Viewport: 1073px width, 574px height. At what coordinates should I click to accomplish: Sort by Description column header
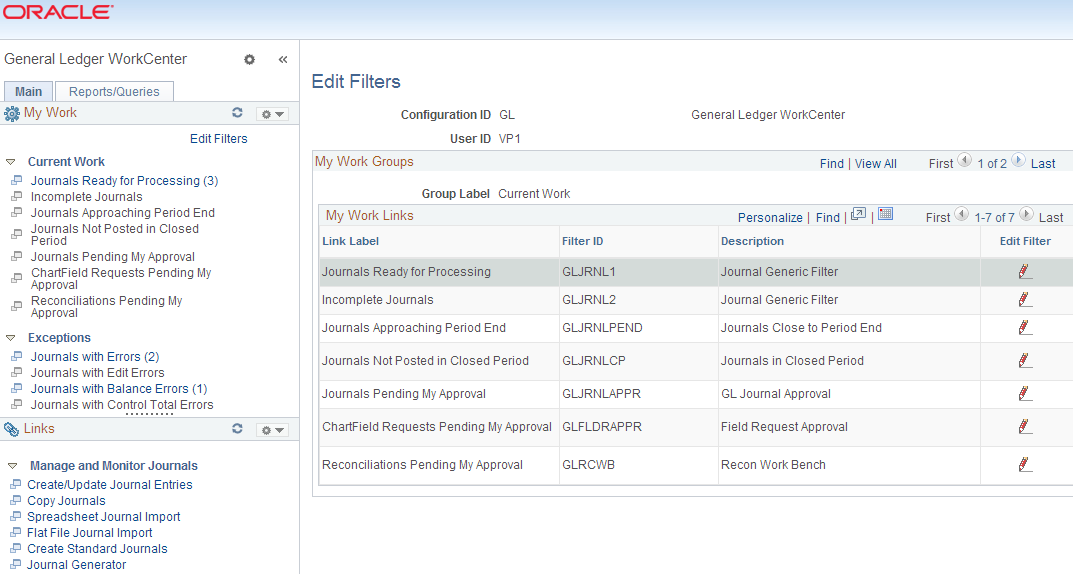752,241
